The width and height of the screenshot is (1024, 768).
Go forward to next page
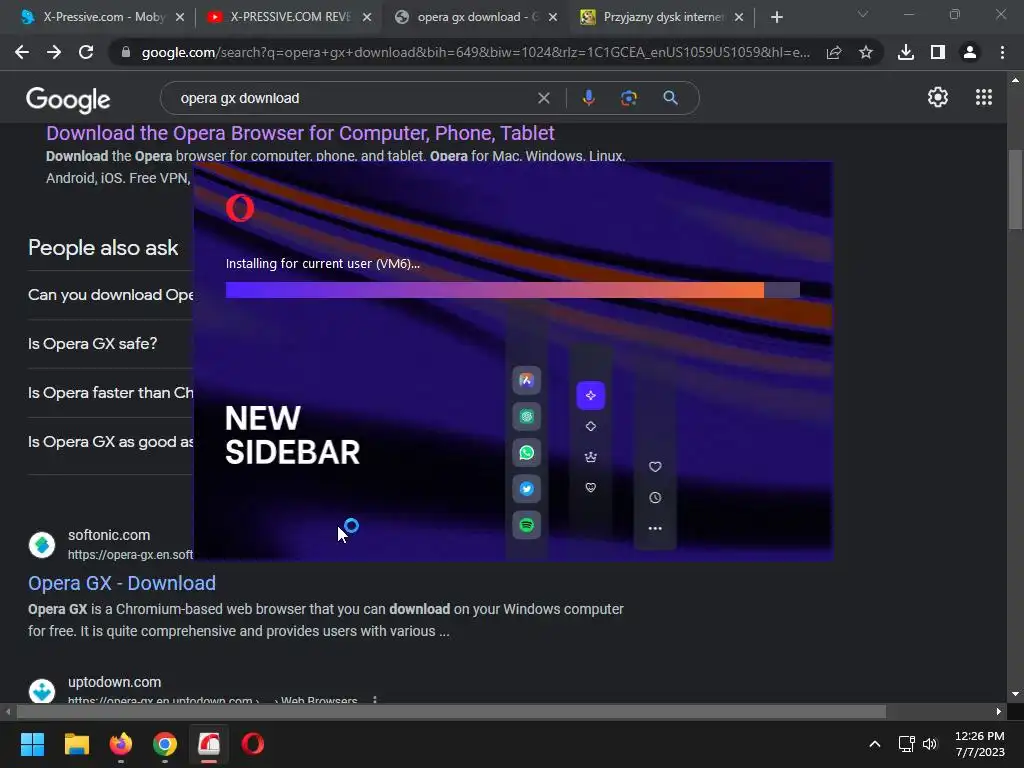coord(54,52)
